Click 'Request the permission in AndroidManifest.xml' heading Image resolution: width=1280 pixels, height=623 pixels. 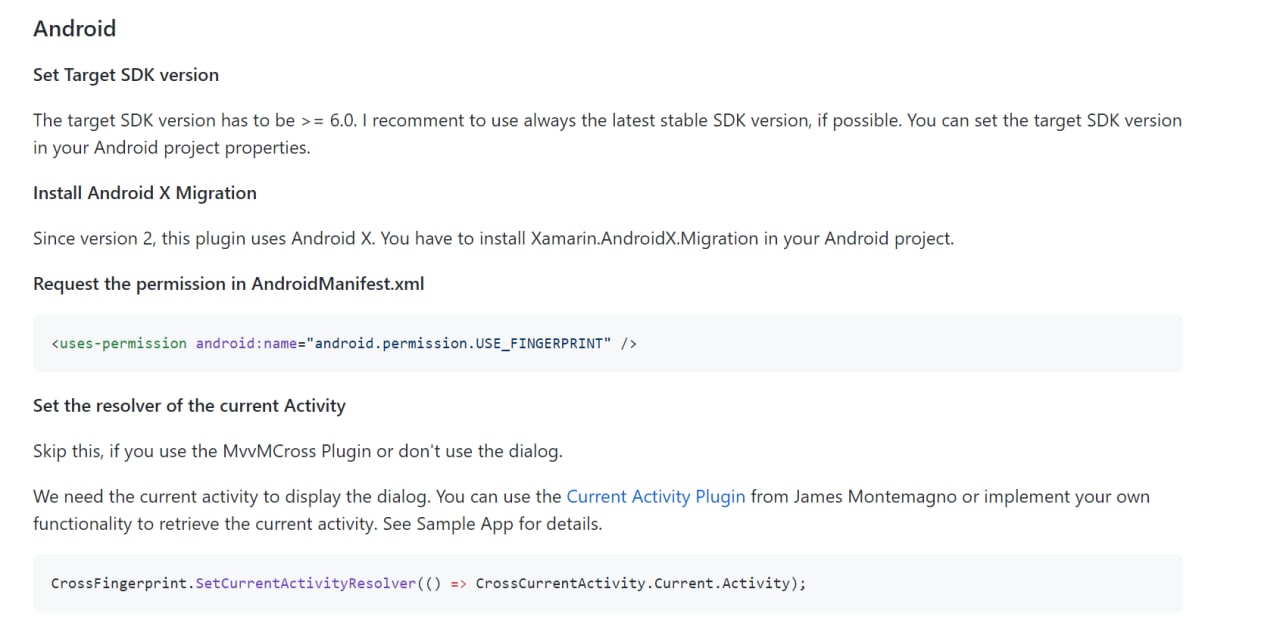(x=229, y=284)
